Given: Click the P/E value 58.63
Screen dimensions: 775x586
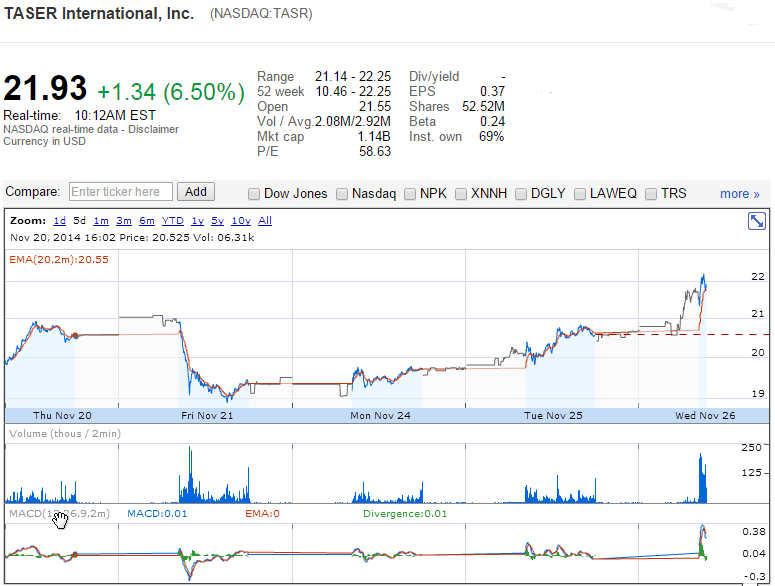Looking at the screenshot, I should 375,151.
